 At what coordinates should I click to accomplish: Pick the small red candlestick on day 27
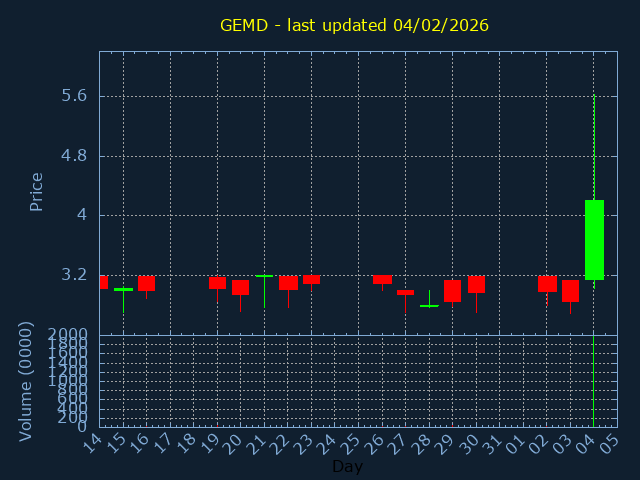click(405, 292)
